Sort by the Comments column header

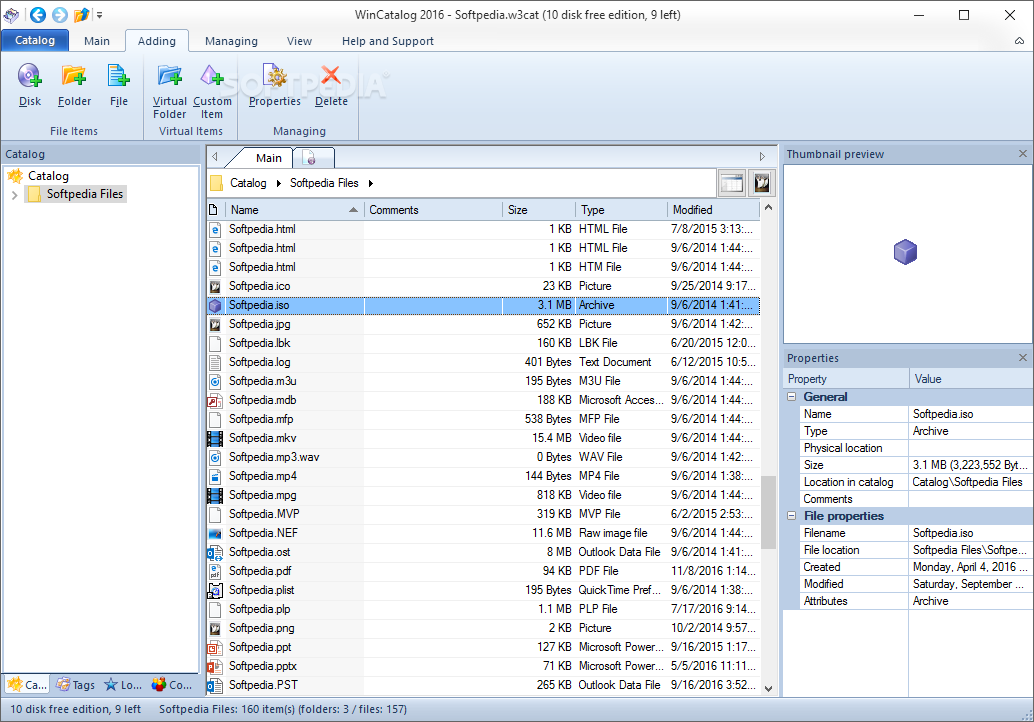tap(433, 210)
